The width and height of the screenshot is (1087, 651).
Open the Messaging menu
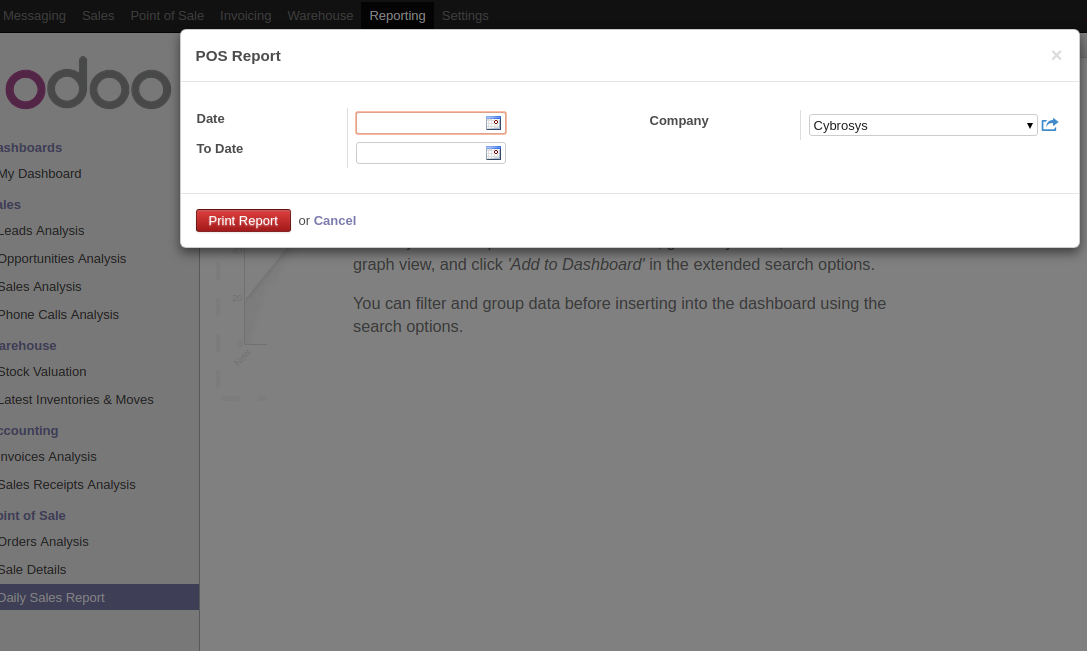coord(33,15)
